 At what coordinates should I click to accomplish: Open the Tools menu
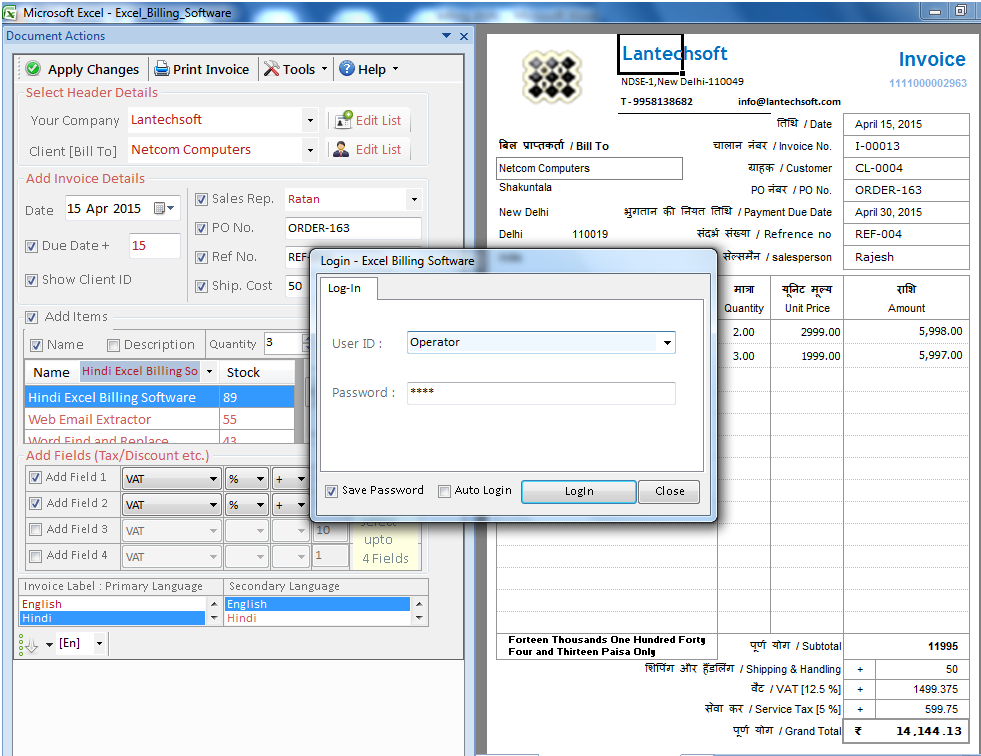click(x=295, y=69)
